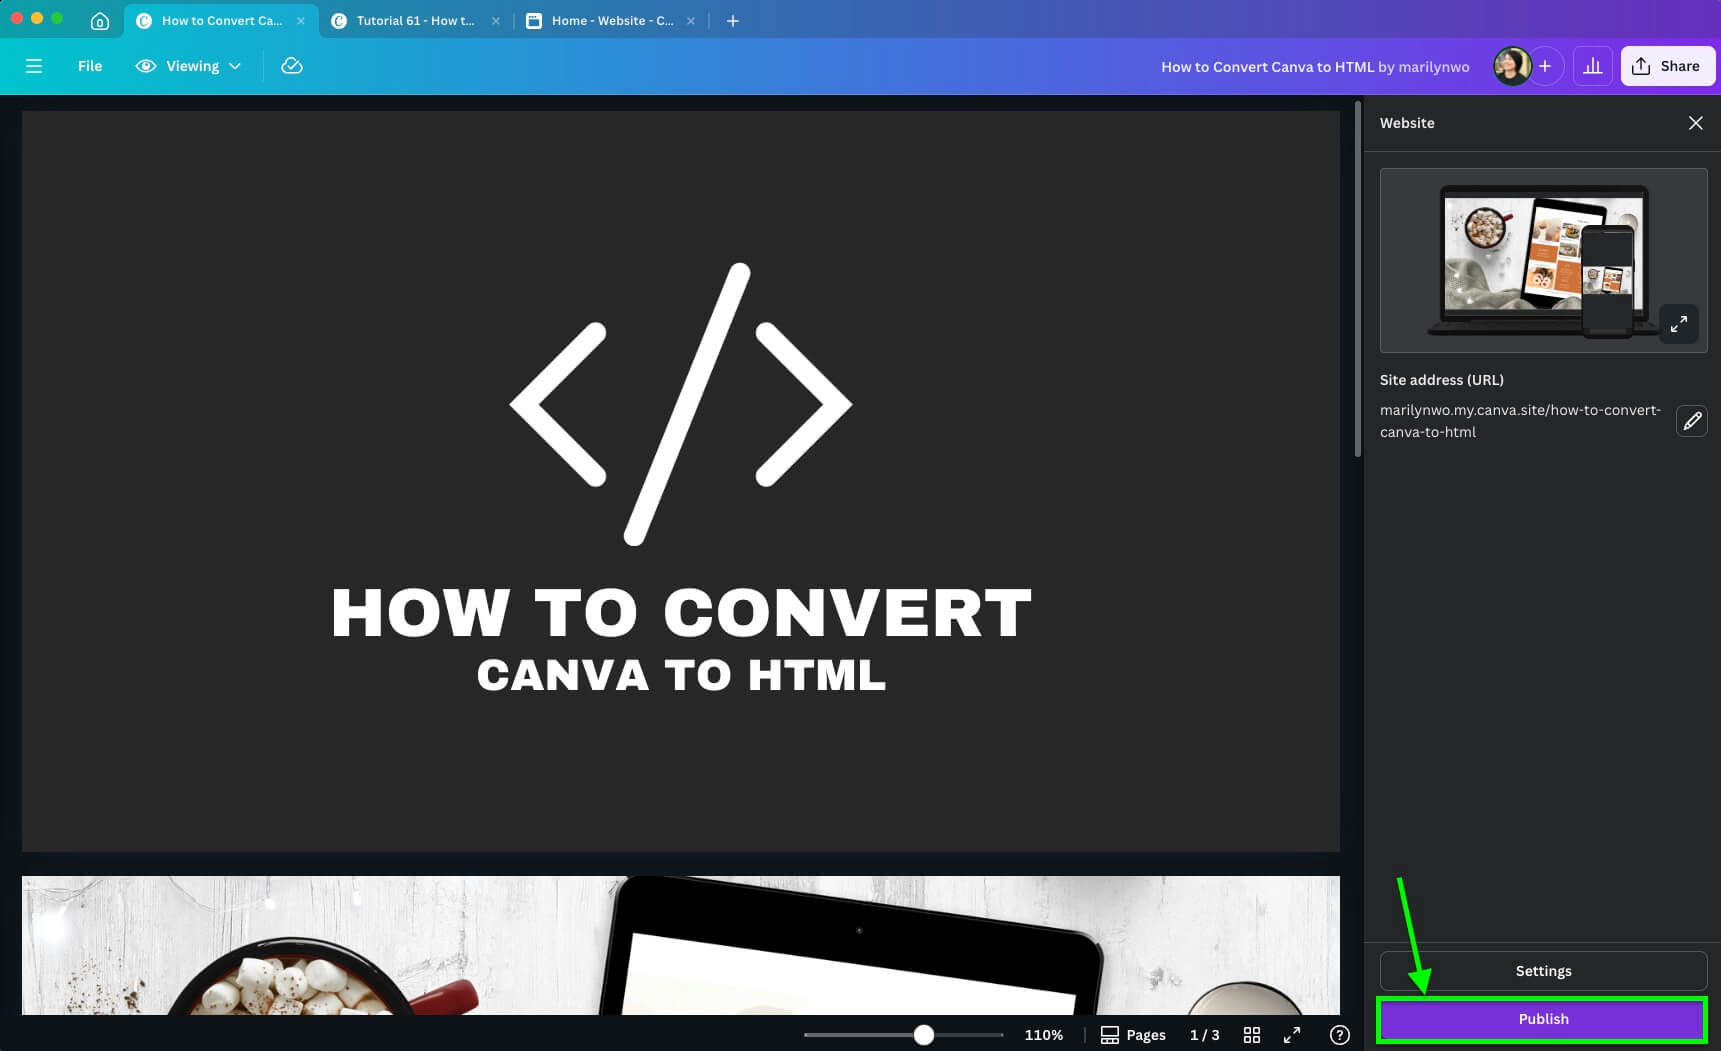
Task: Click the Home icon in the browser toolbar
Action: (x=100, y=20)
